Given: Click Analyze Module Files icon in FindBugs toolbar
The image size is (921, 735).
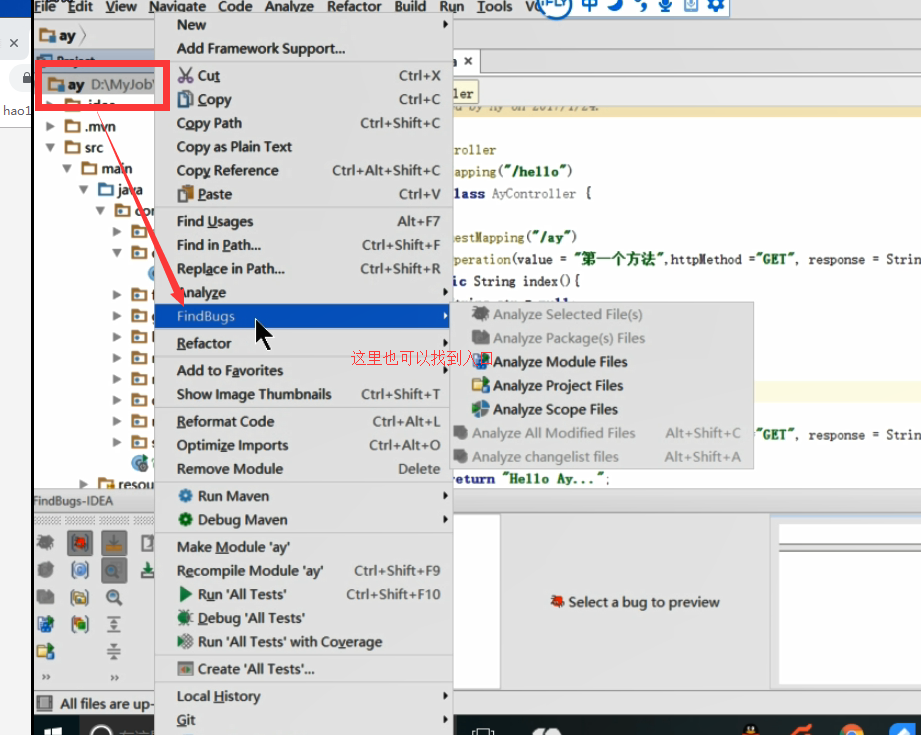Looking at the screenshot, I should (x=45, y=624).
